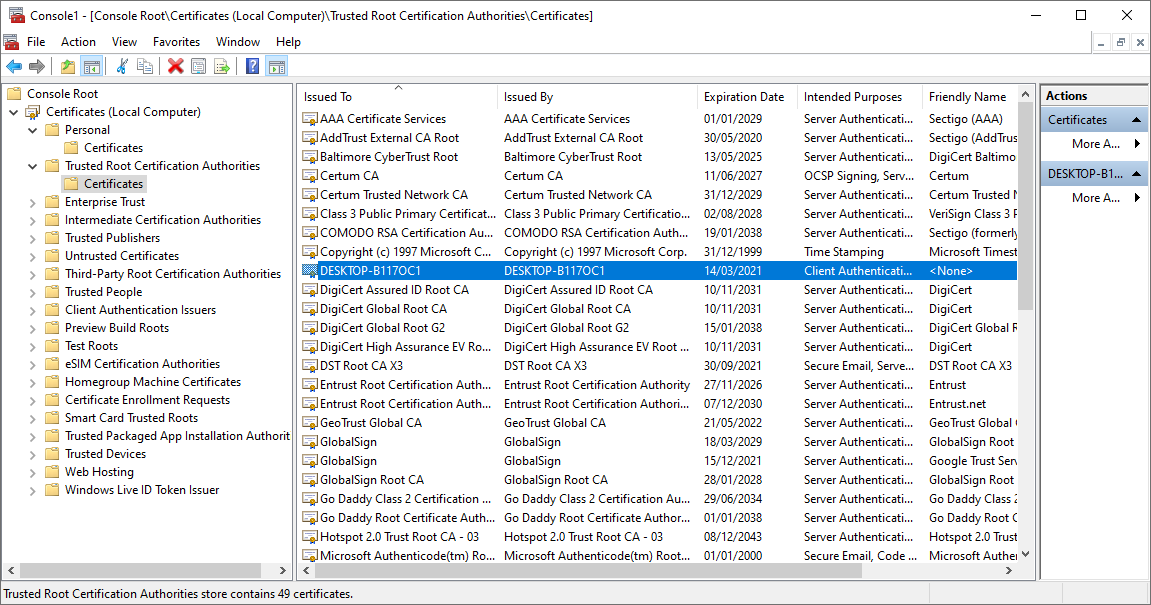
Task: Delete selected certificate with red X
Action: click(x=175, y=67)
